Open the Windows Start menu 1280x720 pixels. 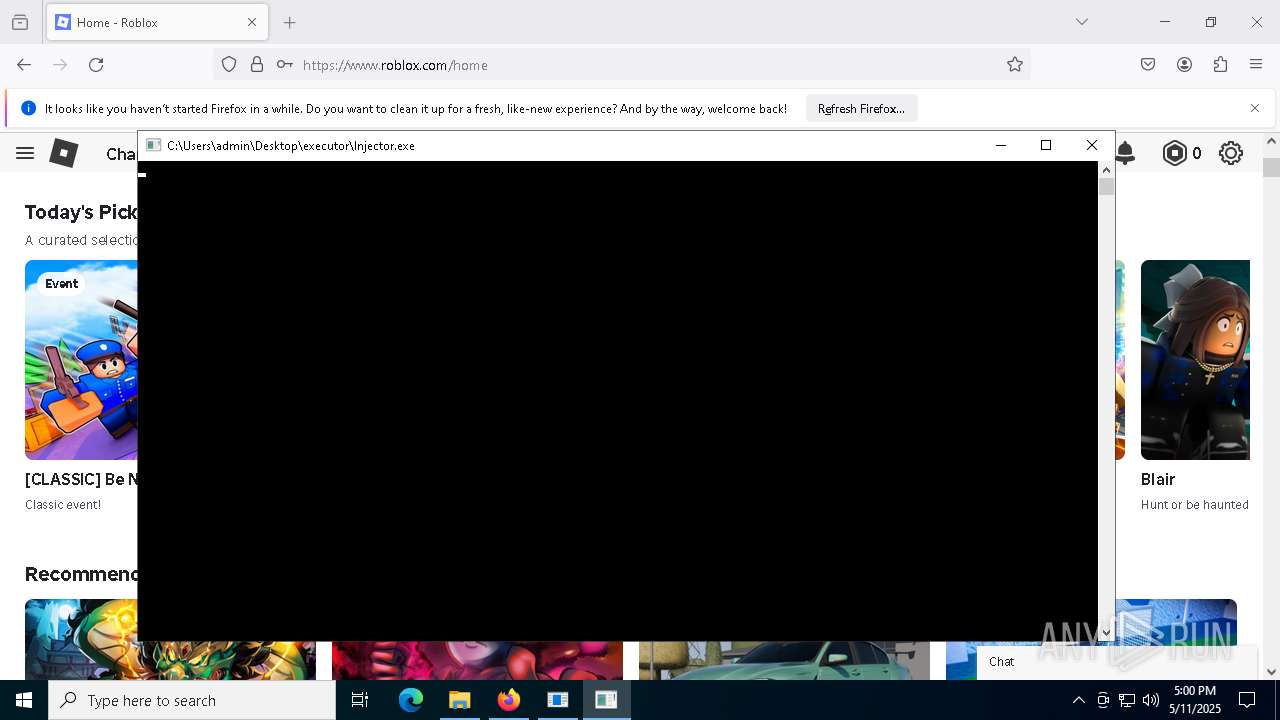coord(24,700)
